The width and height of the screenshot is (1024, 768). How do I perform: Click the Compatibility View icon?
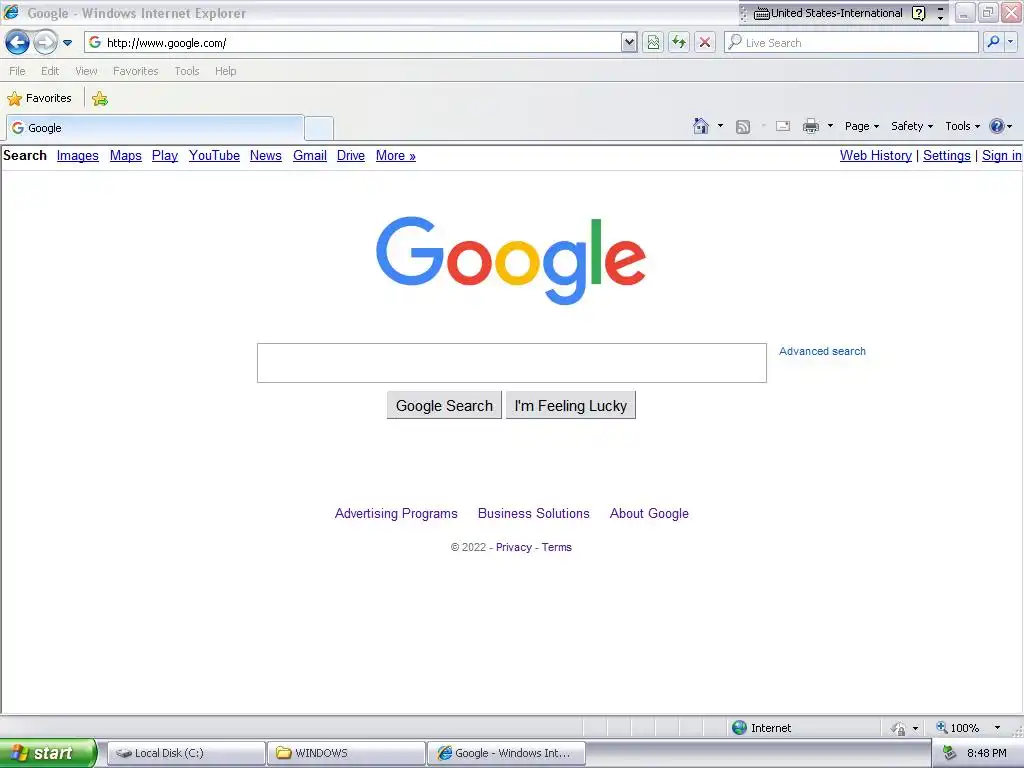pyautogui.click(x=653, y=43)
